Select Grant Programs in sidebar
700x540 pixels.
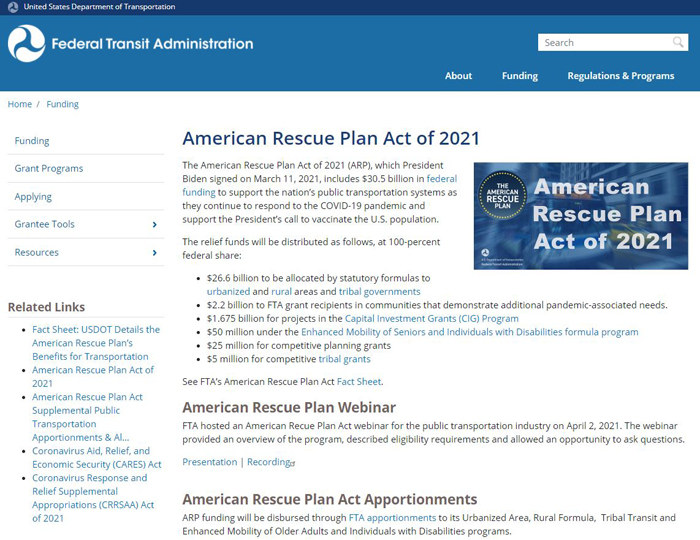tap(49, 168)
